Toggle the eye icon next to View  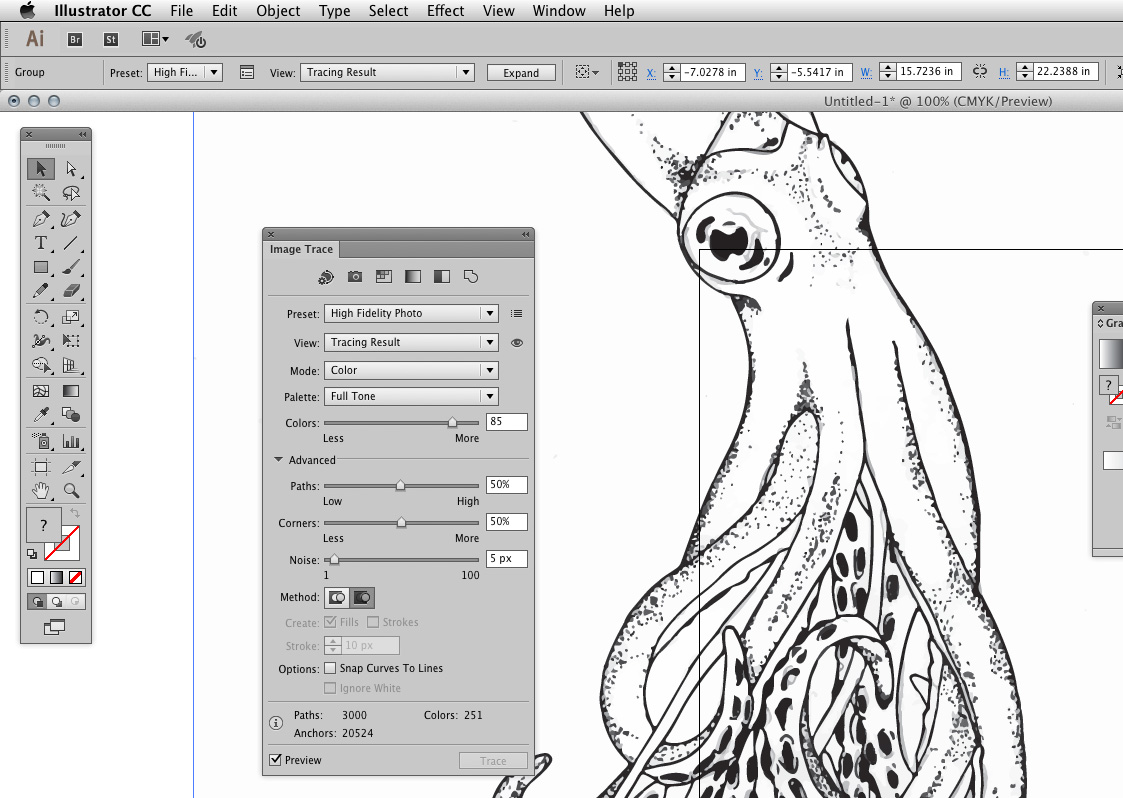(518, 342)
